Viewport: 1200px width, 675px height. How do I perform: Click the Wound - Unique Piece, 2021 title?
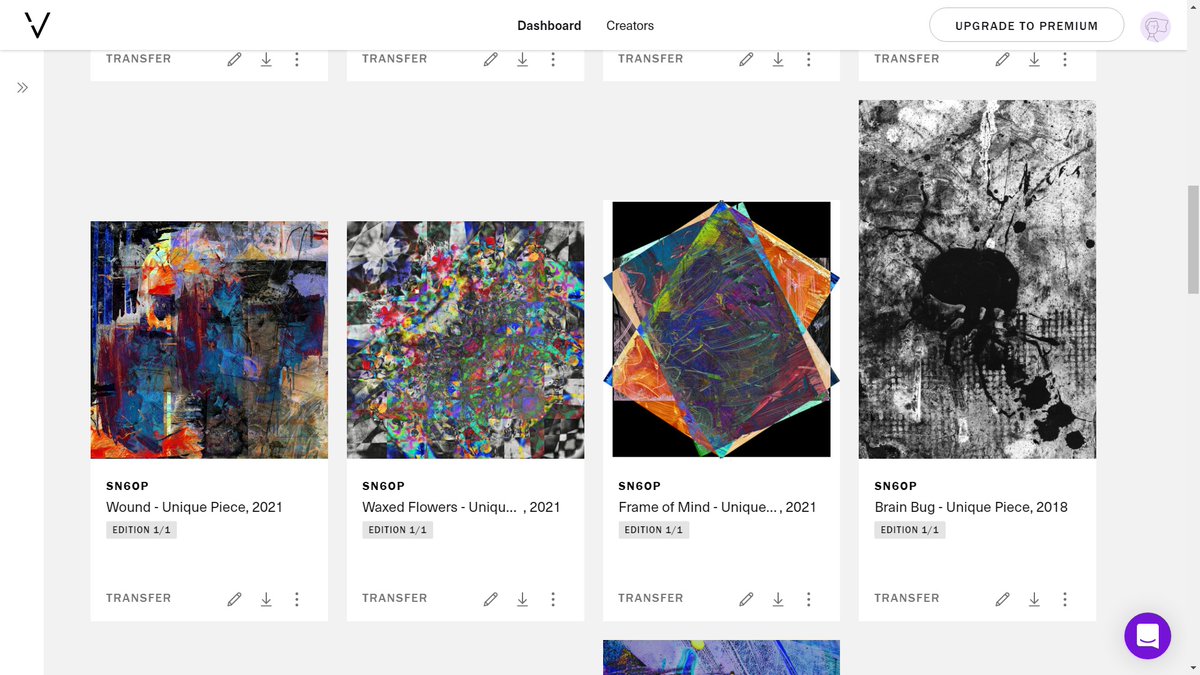pyautogui.click(x=194, y=507)
